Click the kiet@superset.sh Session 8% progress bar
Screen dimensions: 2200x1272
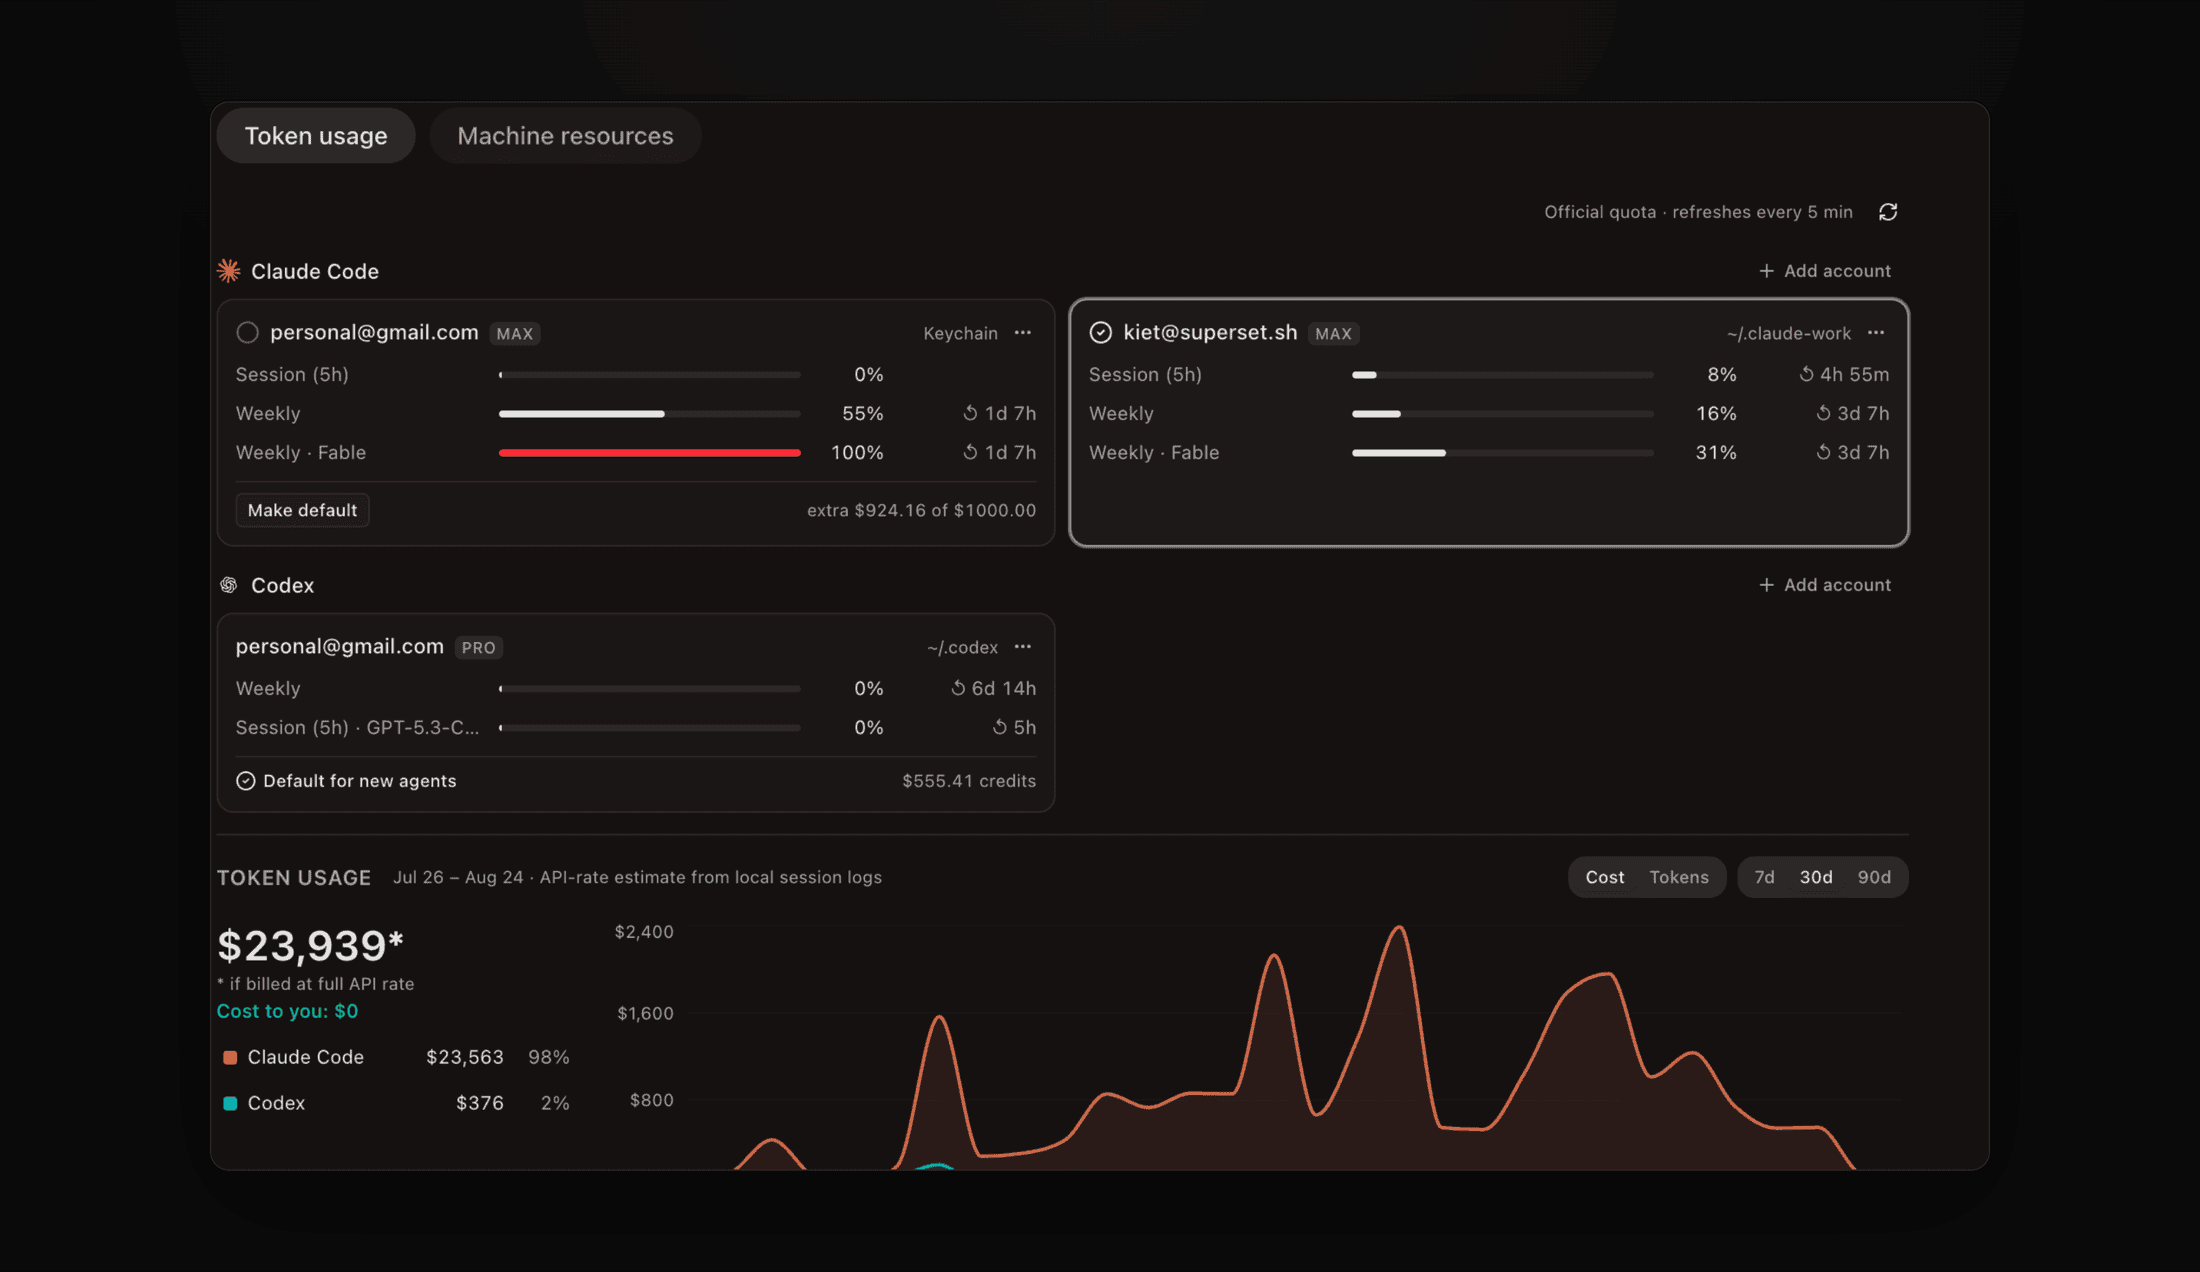coord(1503,375)
